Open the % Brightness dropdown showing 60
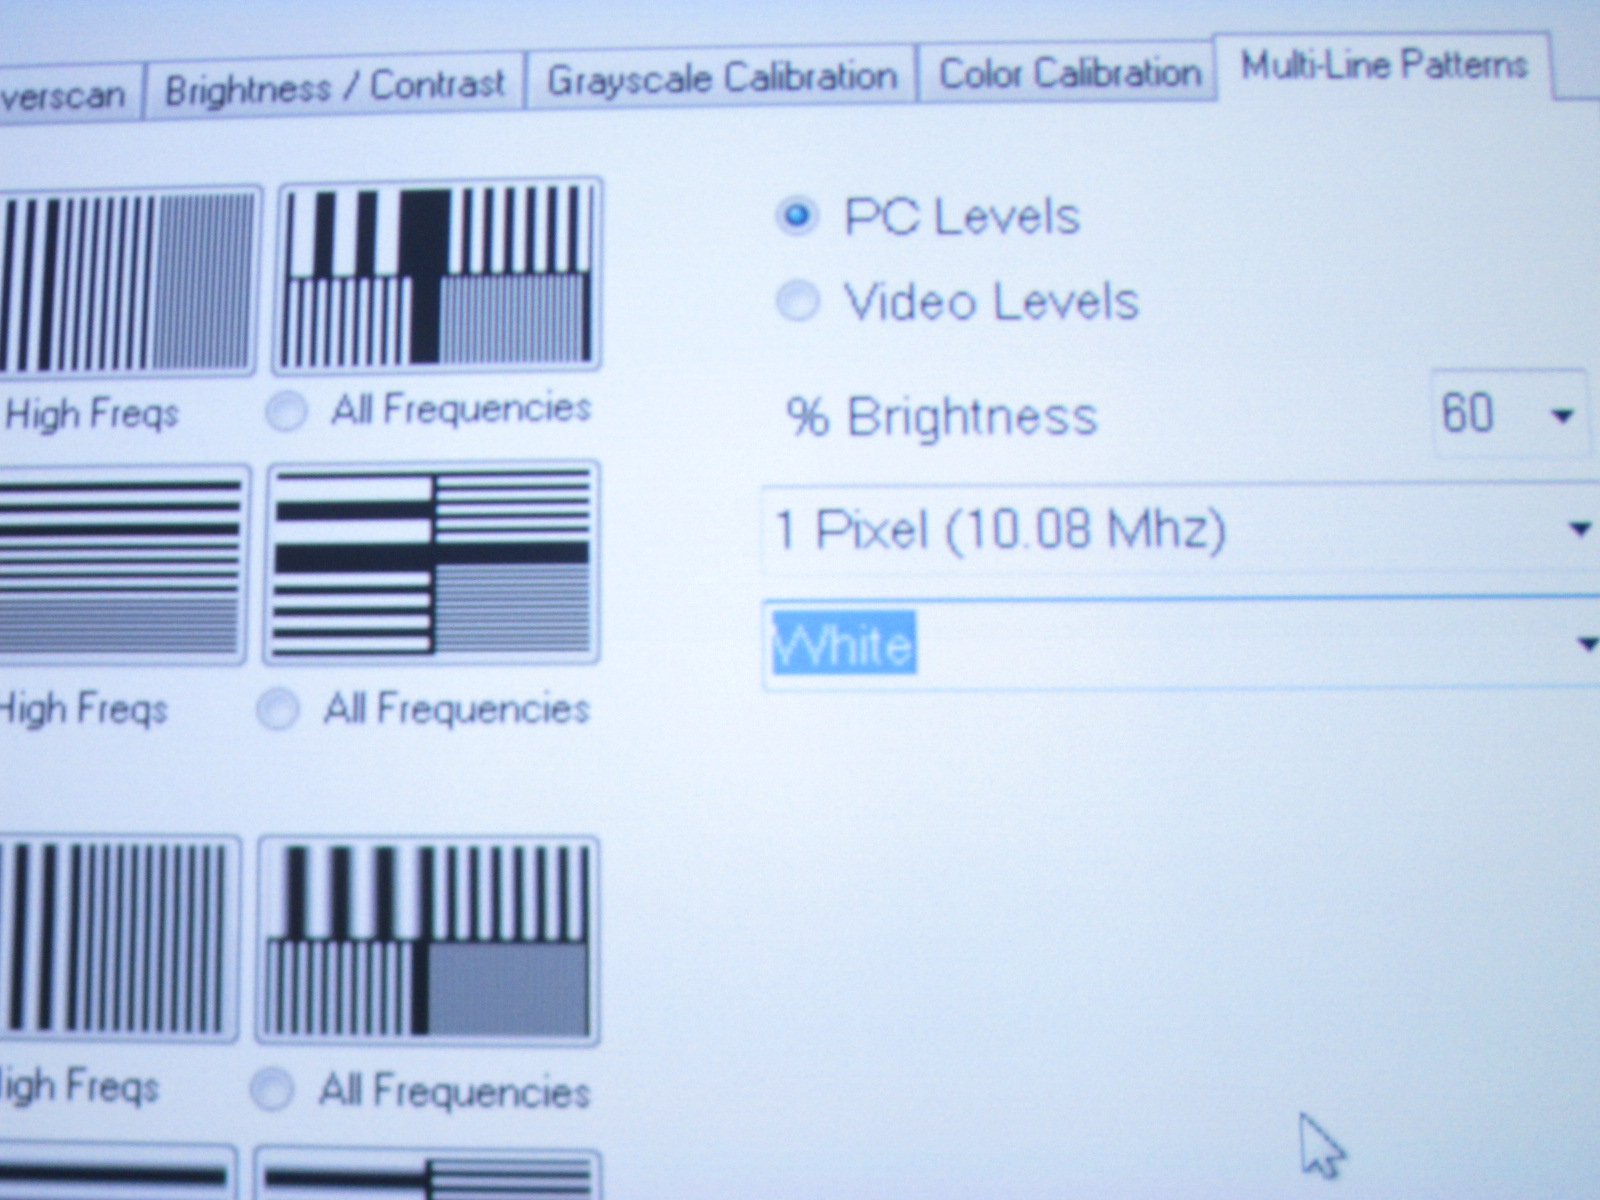Viewport: 1600px width, 1200px height. tap(1509, 413)
